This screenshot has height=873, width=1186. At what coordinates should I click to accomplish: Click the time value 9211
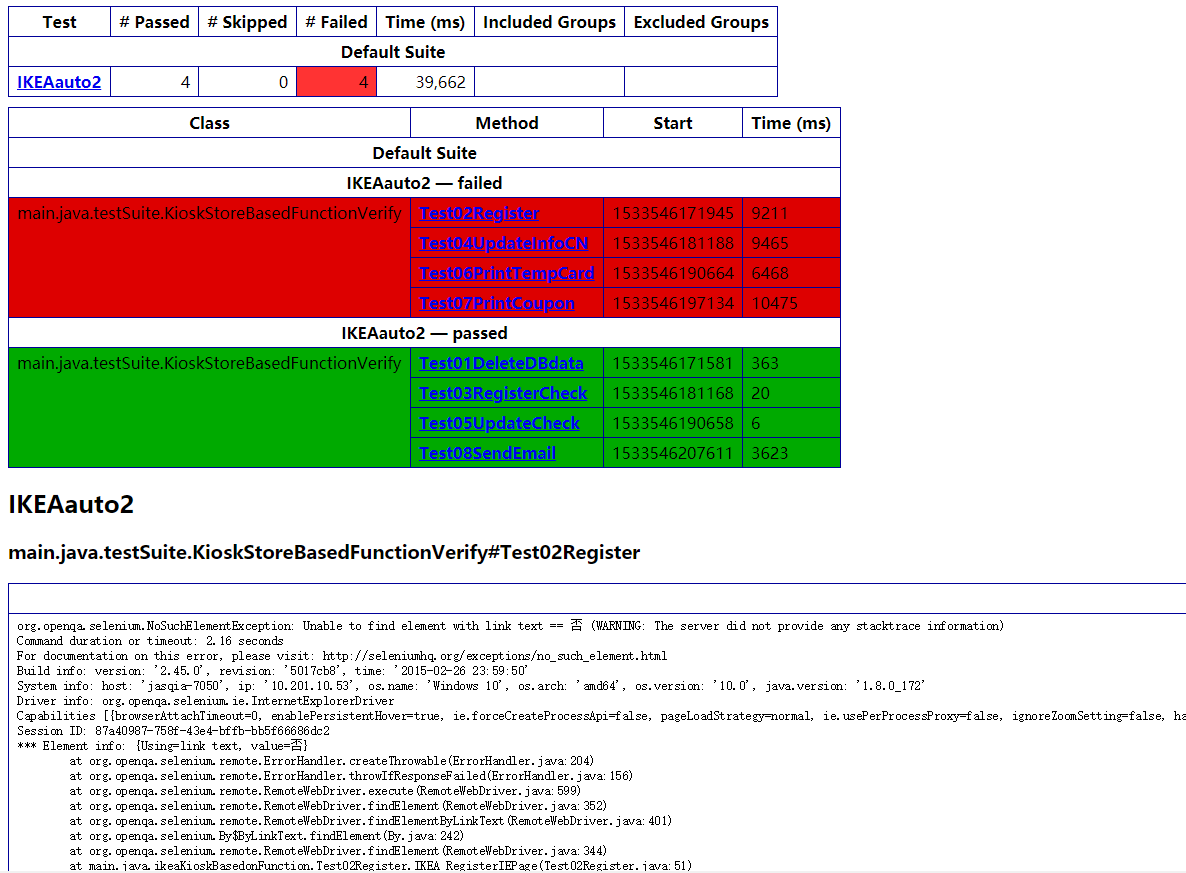pos(770,213)
